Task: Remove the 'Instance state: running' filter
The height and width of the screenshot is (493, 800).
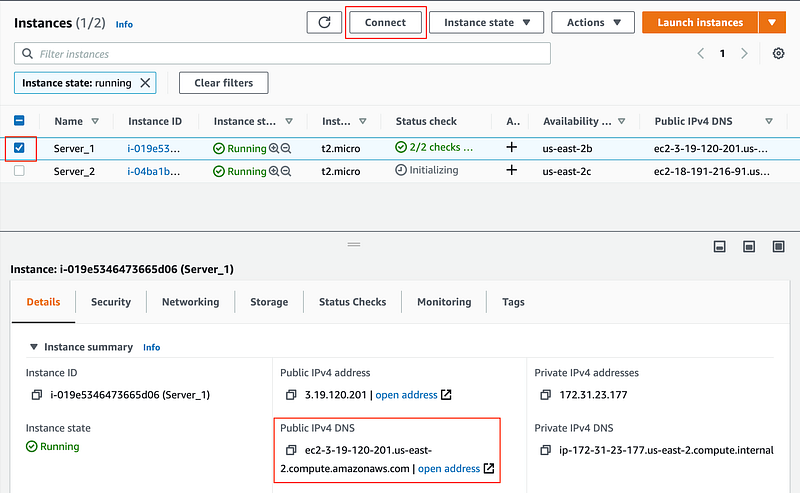Action: pyautogui.click(x=146, y=83)
